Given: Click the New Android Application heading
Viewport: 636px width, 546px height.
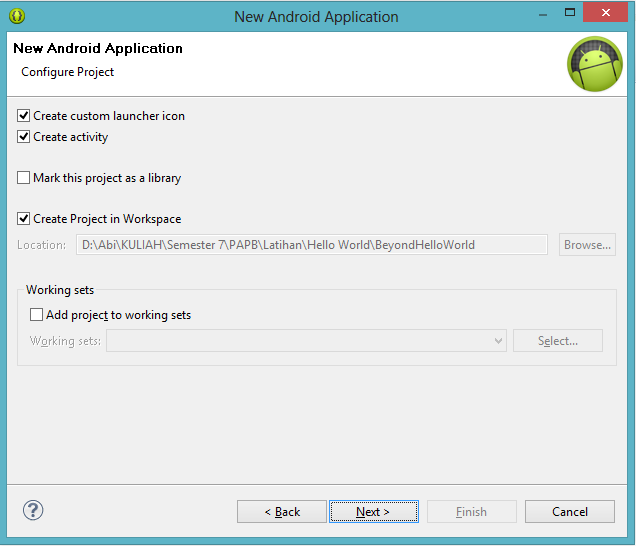Looking at the screenshot, I should [98, 48].
